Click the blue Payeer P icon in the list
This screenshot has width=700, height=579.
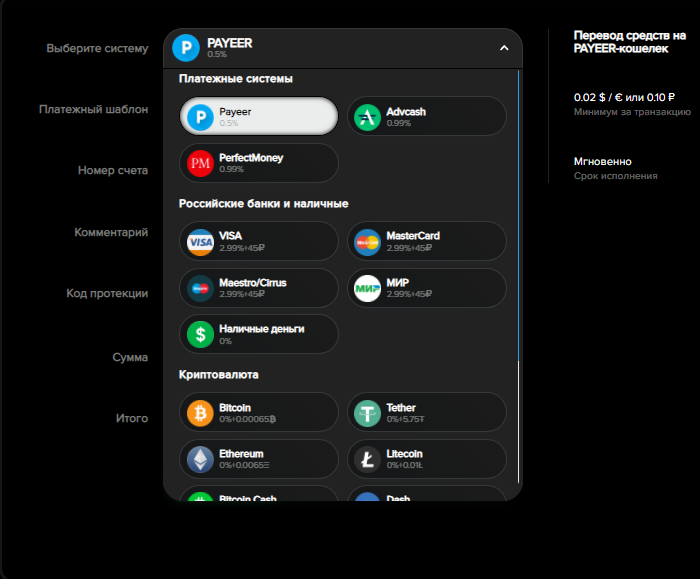click(x=200, y=117)
